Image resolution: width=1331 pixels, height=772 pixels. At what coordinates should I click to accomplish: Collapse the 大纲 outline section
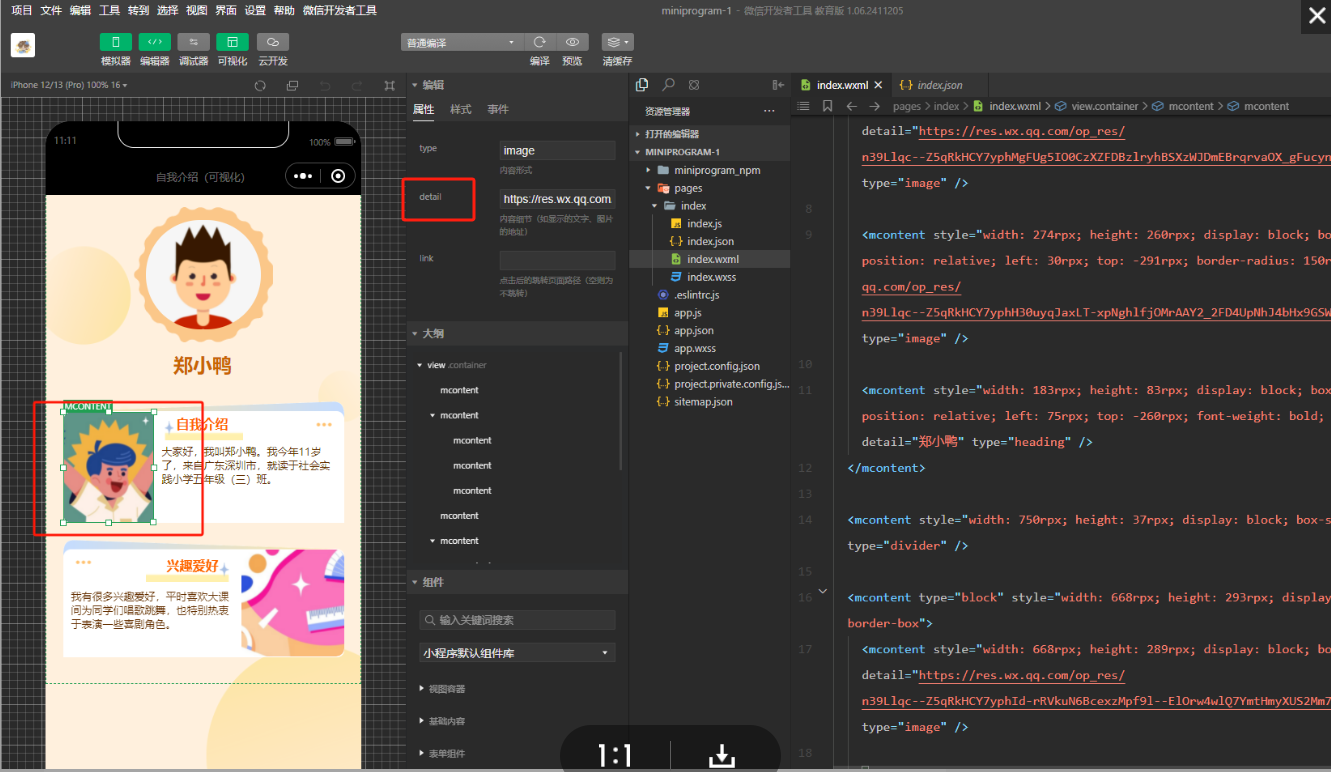coord(414,333)
